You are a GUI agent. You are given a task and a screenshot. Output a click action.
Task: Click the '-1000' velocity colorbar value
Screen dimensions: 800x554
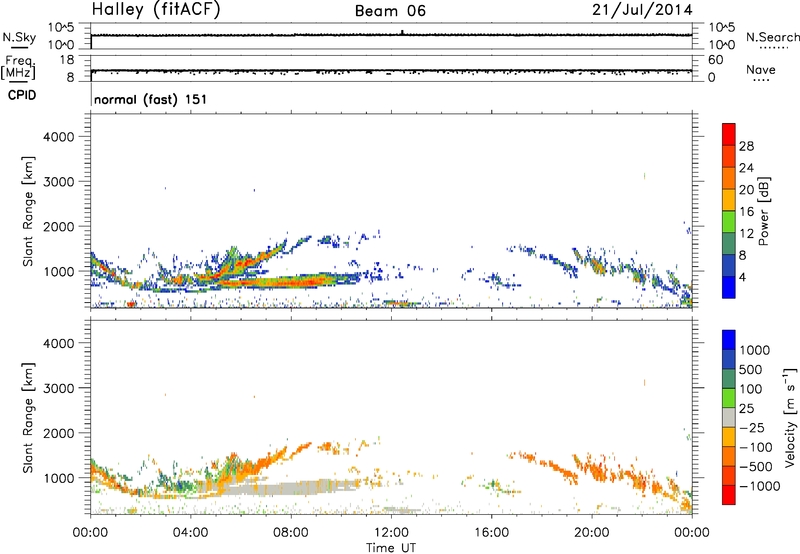[x=760, y=486]
